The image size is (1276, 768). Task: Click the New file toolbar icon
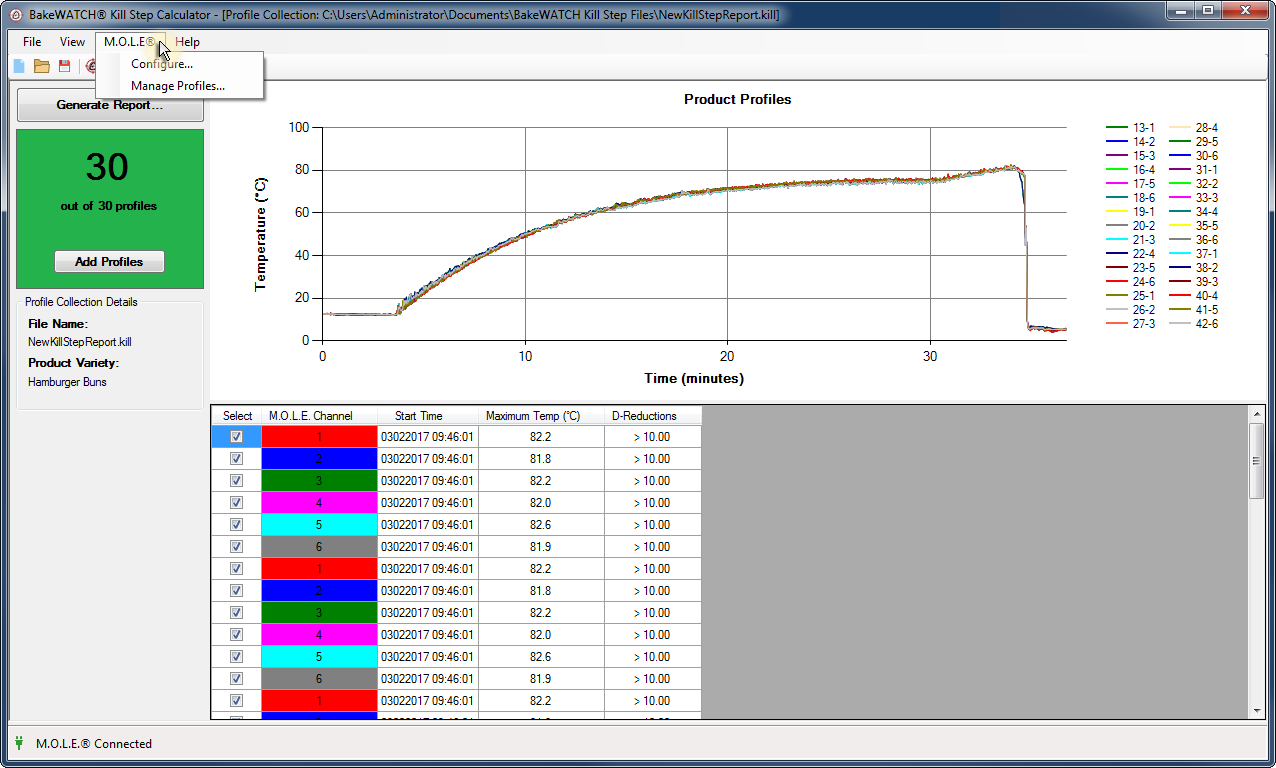coord(18,66)
